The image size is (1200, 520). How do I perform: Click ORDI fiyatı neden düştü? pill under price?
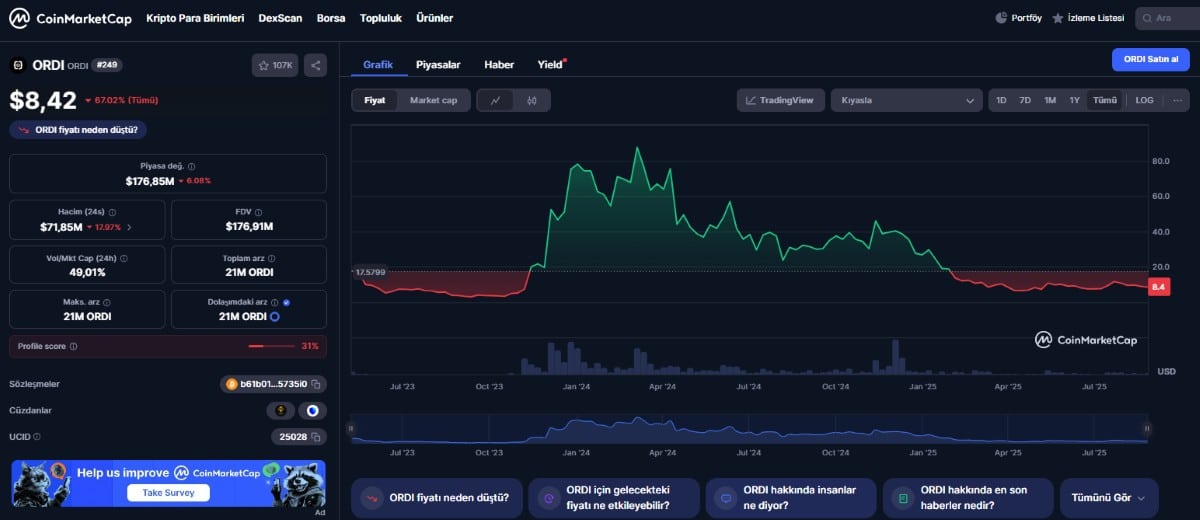pos(78,129)
